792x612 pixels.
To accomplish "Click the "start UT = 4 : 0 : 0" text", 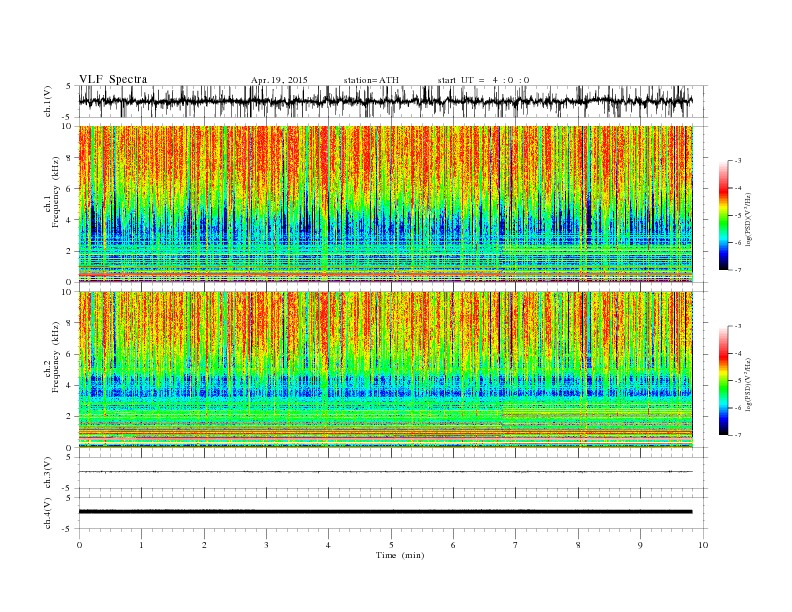I will tap(483, 80).
